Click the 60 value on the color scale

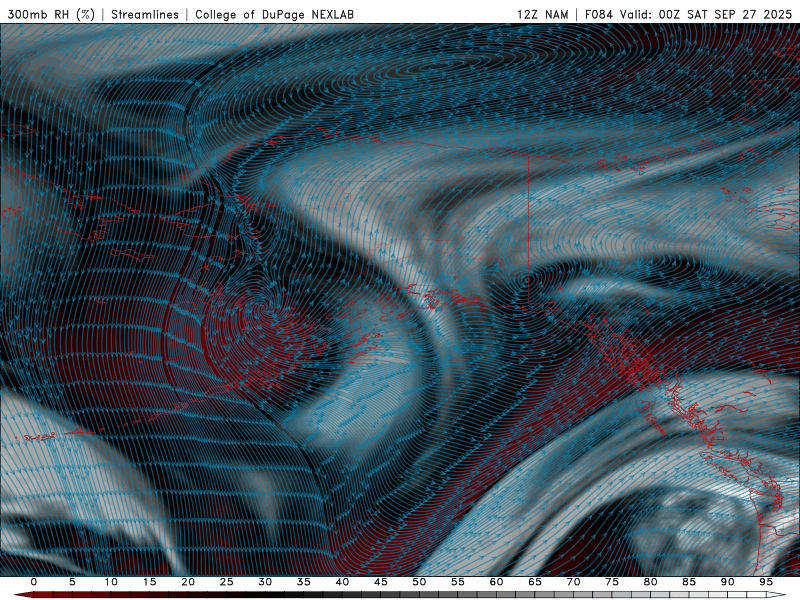coord(496,582)
